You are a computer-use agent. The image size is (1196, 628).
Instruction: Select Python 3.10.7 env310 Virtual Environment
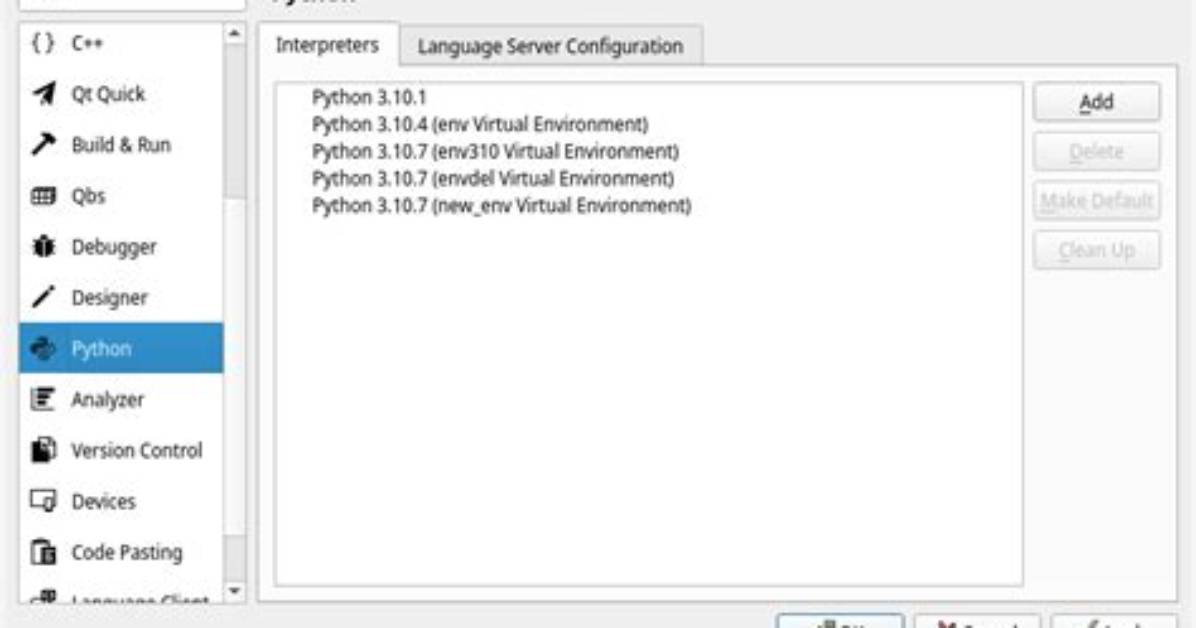point(495,151)
